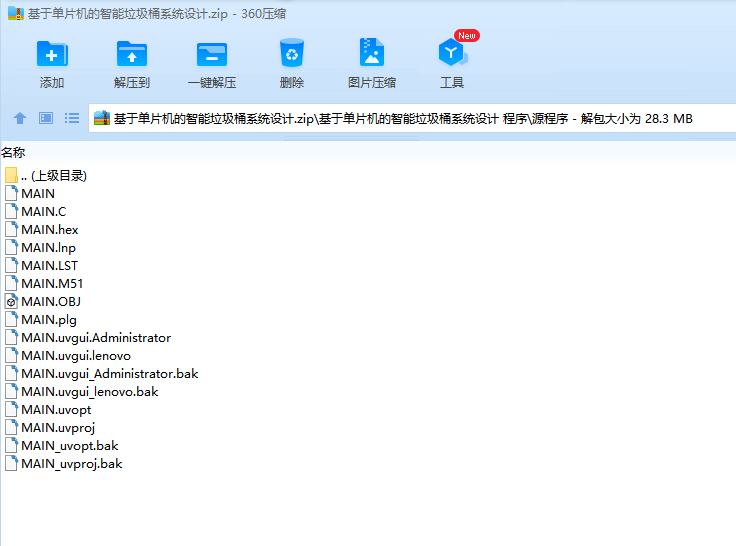736x546 pixels.
Task: Click the file icon beside MAIN.uvproj
Action: [11, 428]
